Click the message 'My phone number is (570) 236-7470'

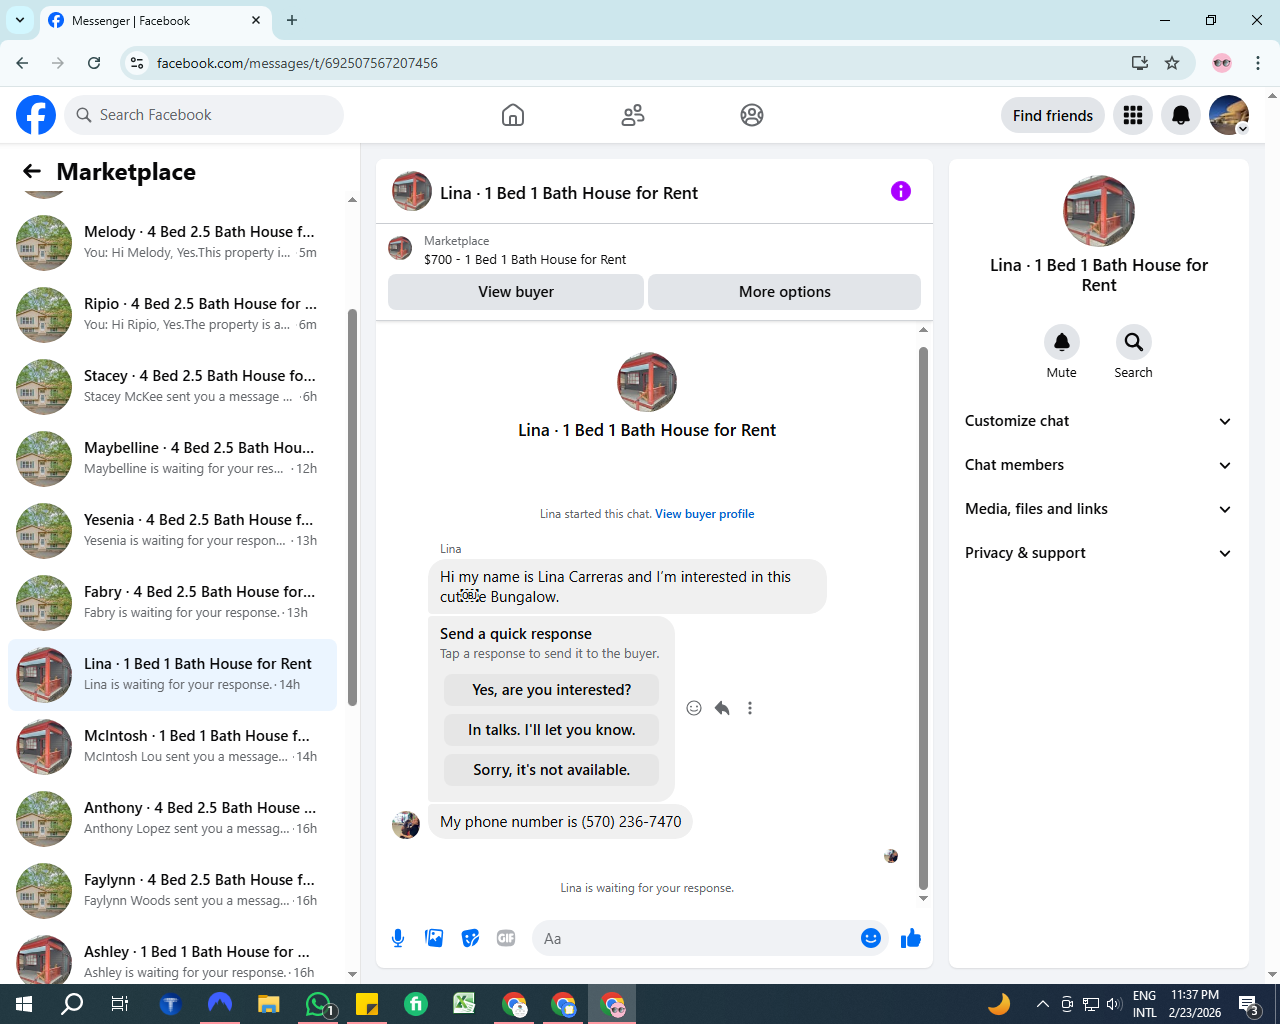pyautogui.click(x=560, y=822)
